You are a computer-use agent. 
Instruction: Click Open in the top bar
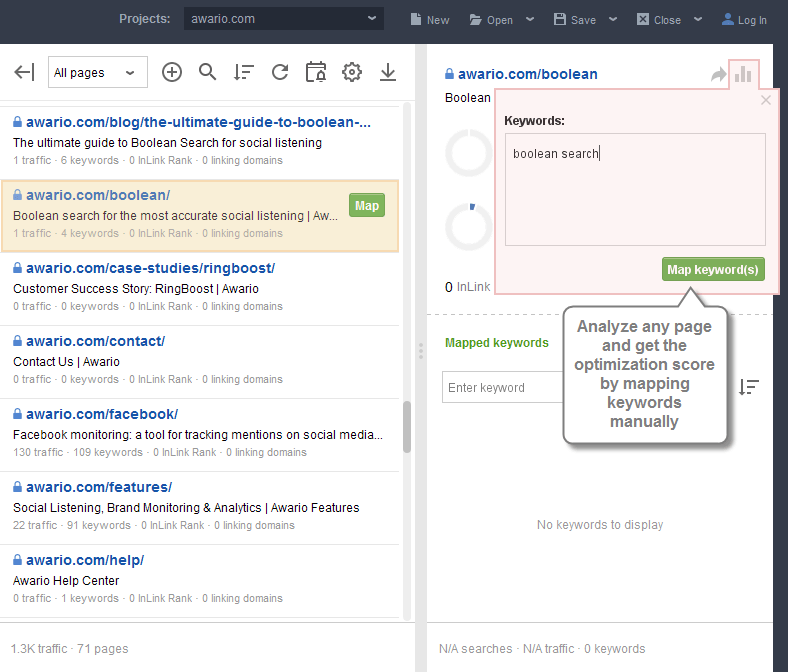(491, 20)
